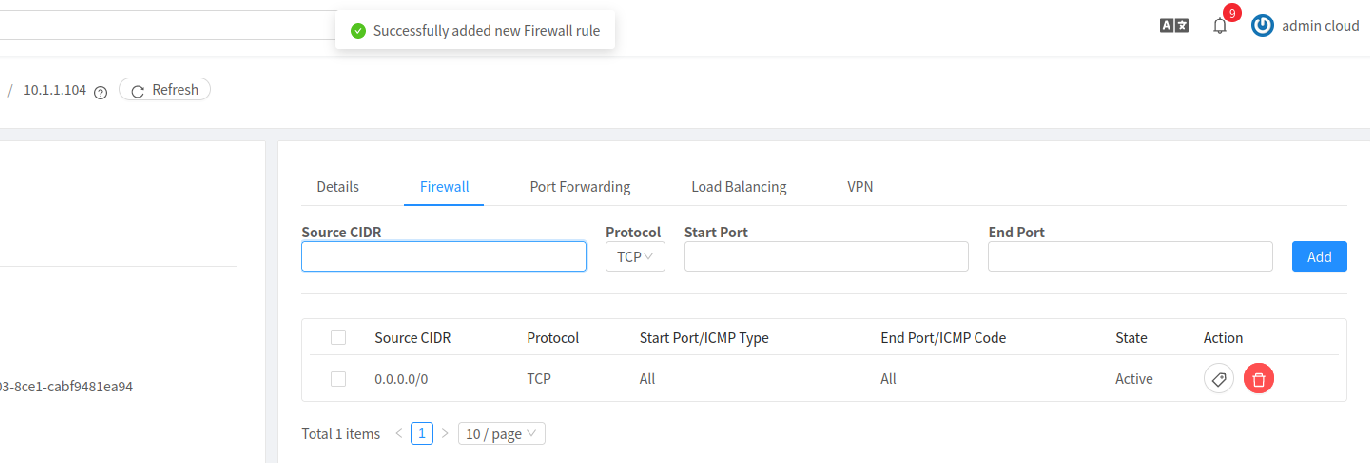Click the red delete firewall rule icon

tap(1259, 379)
